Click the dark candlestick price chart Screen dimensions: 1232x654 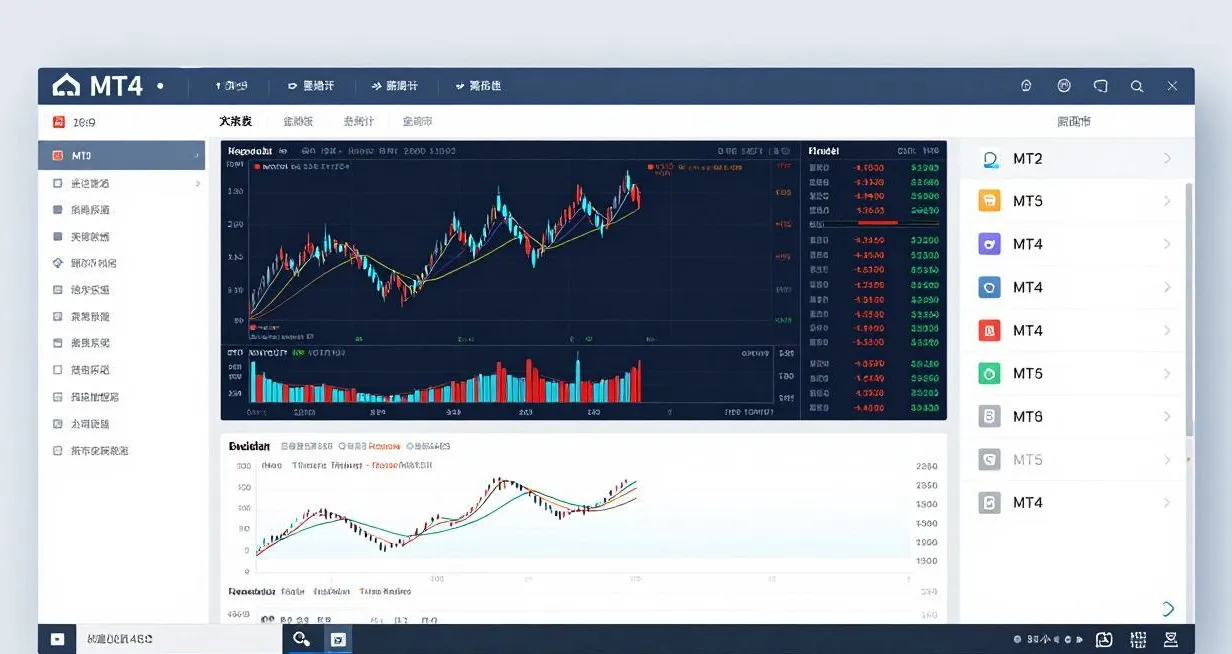coord(511,244)
